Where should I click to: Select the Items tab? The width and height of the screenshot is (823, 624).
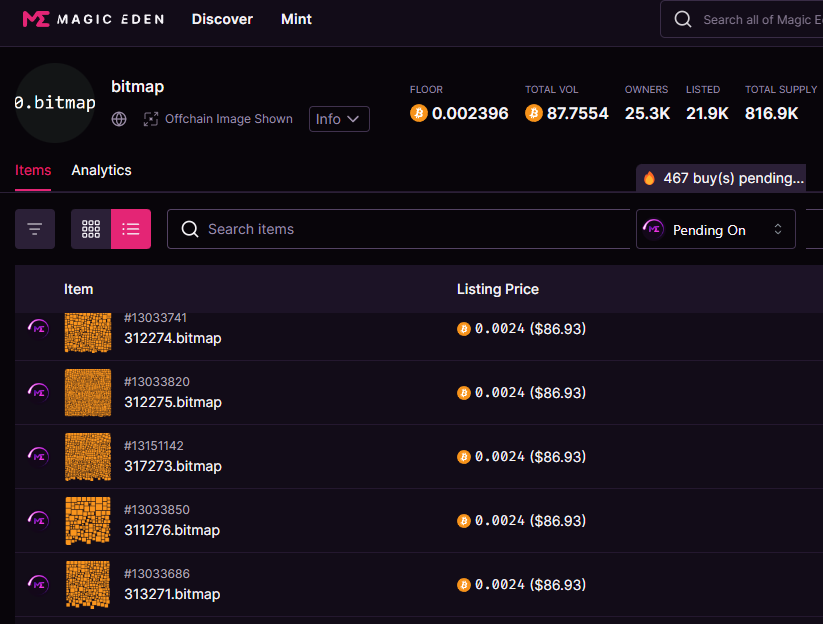pyautogui.click(x=33, y=171)
